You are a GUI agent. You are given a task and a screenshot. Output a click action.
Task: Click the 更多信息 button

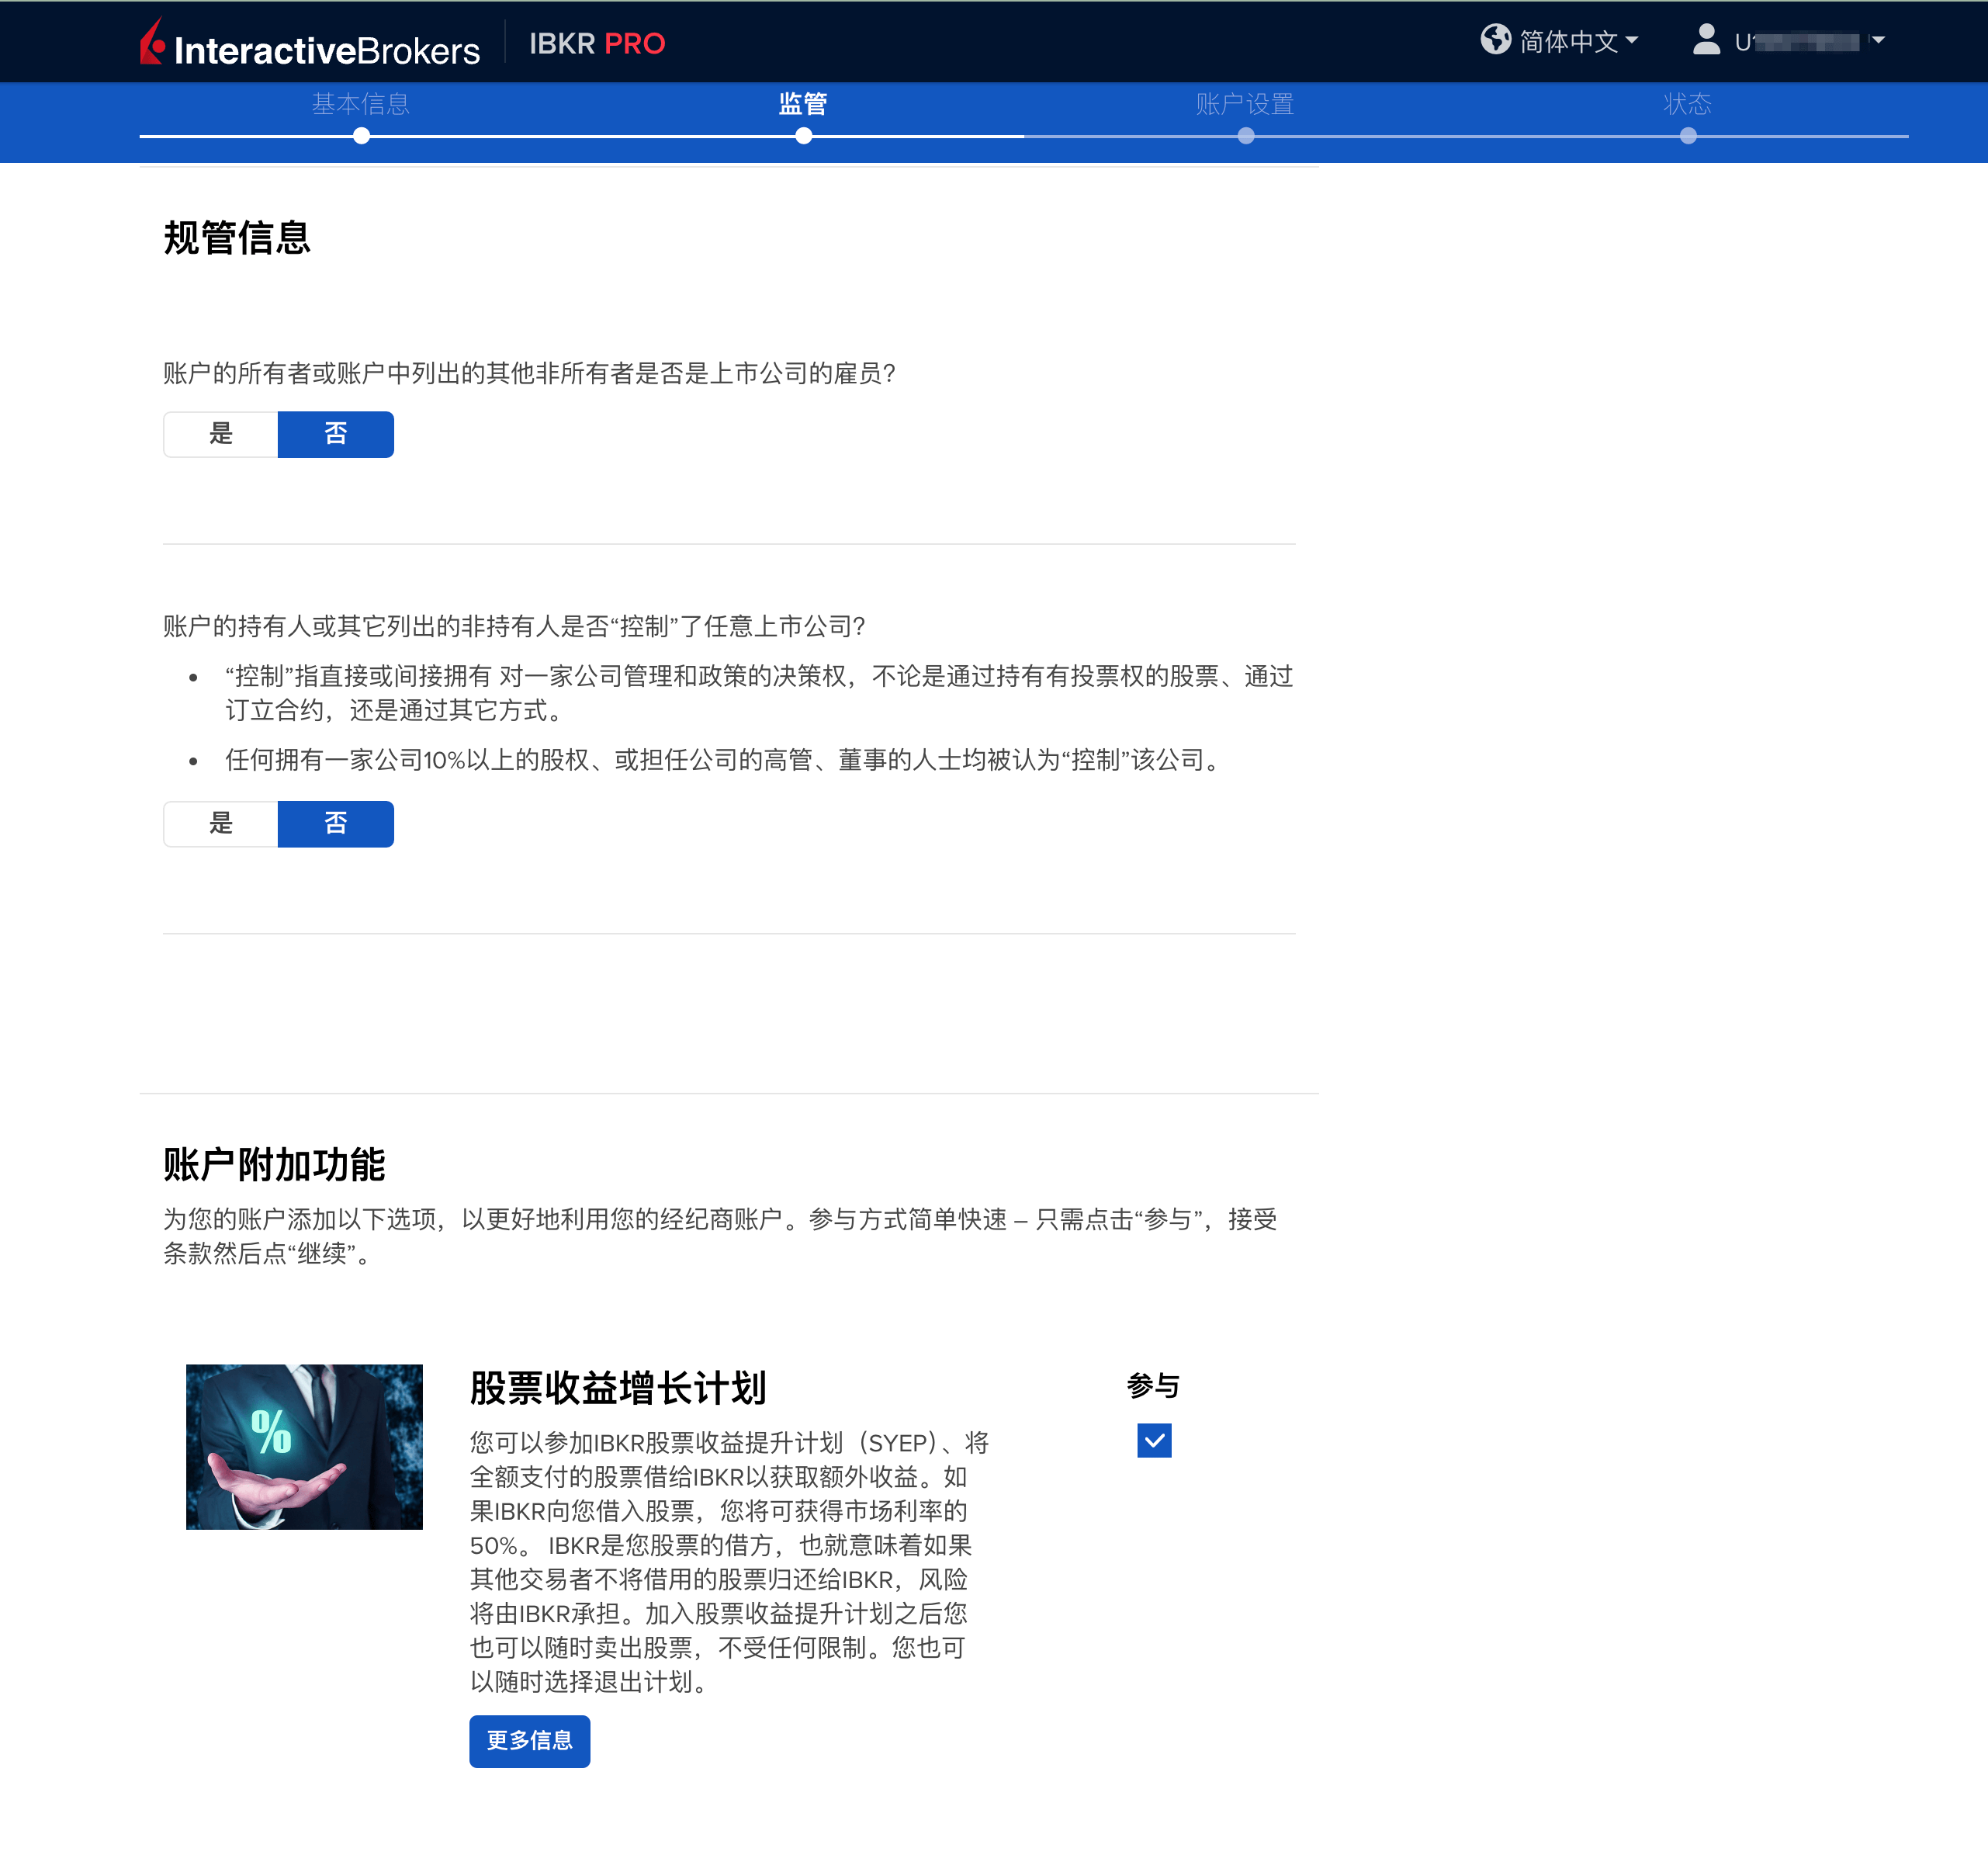pyautogui.click(x=530, y=1741)
